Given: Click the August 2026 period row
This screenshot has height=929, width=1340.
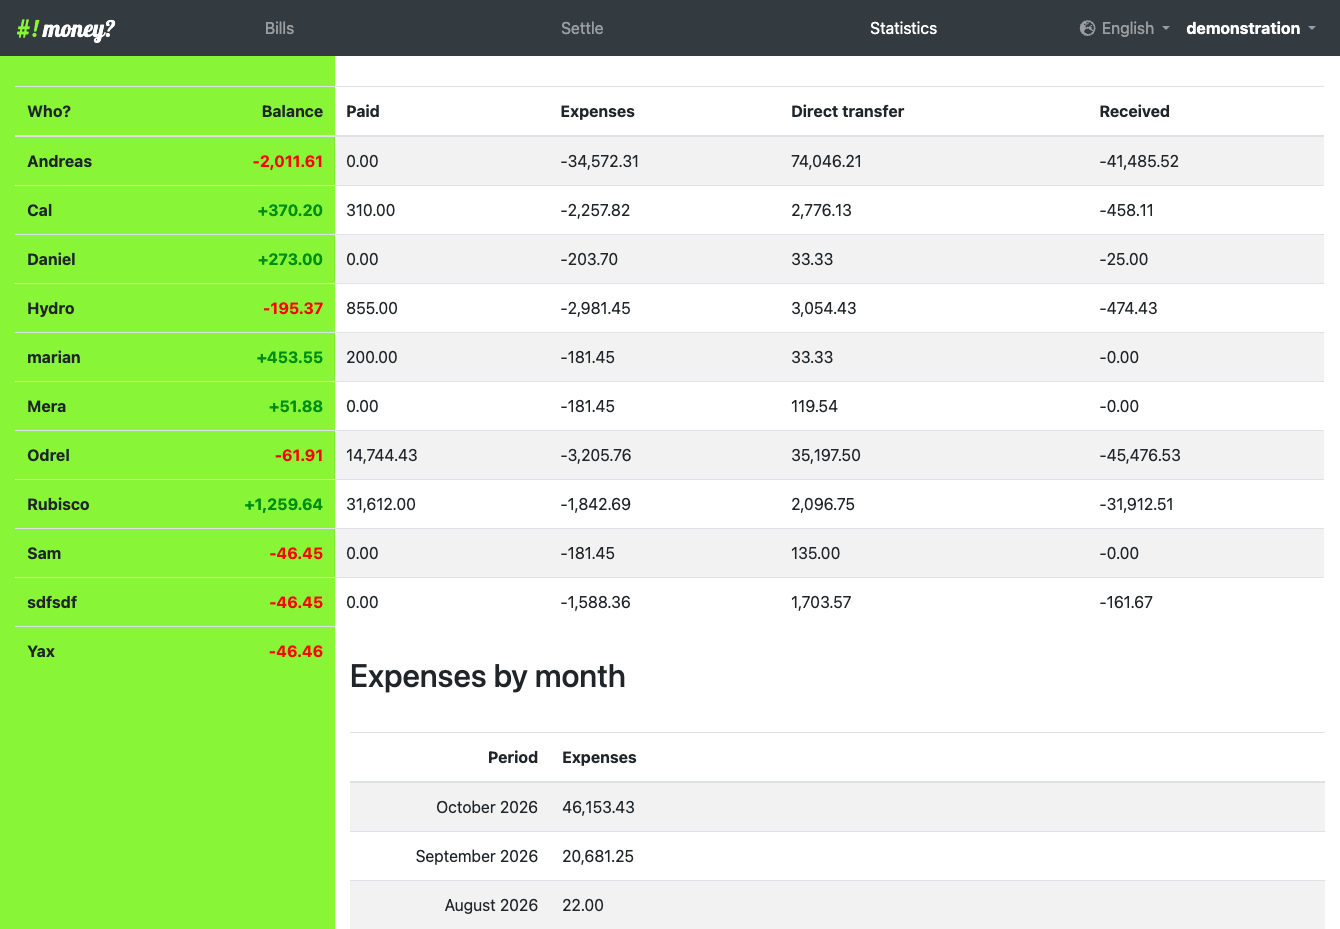Looking at the screenshot, I should click(837, 905).
